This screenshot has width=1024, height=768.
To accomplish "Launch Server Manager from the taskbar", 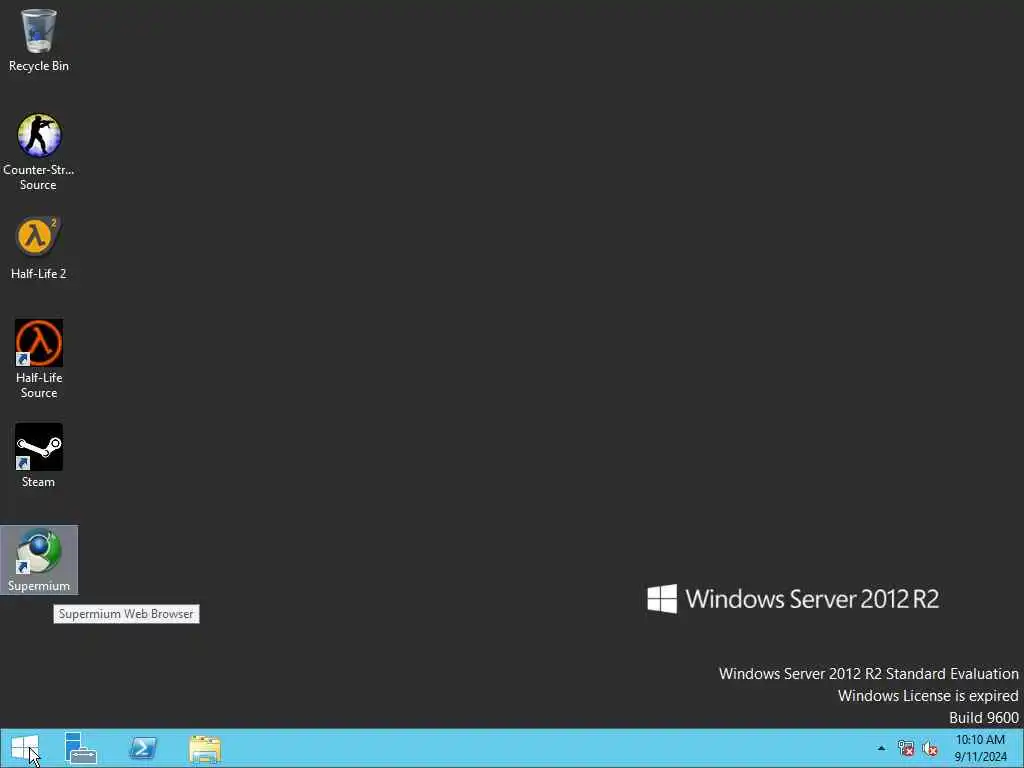I will tap(81, 748).
